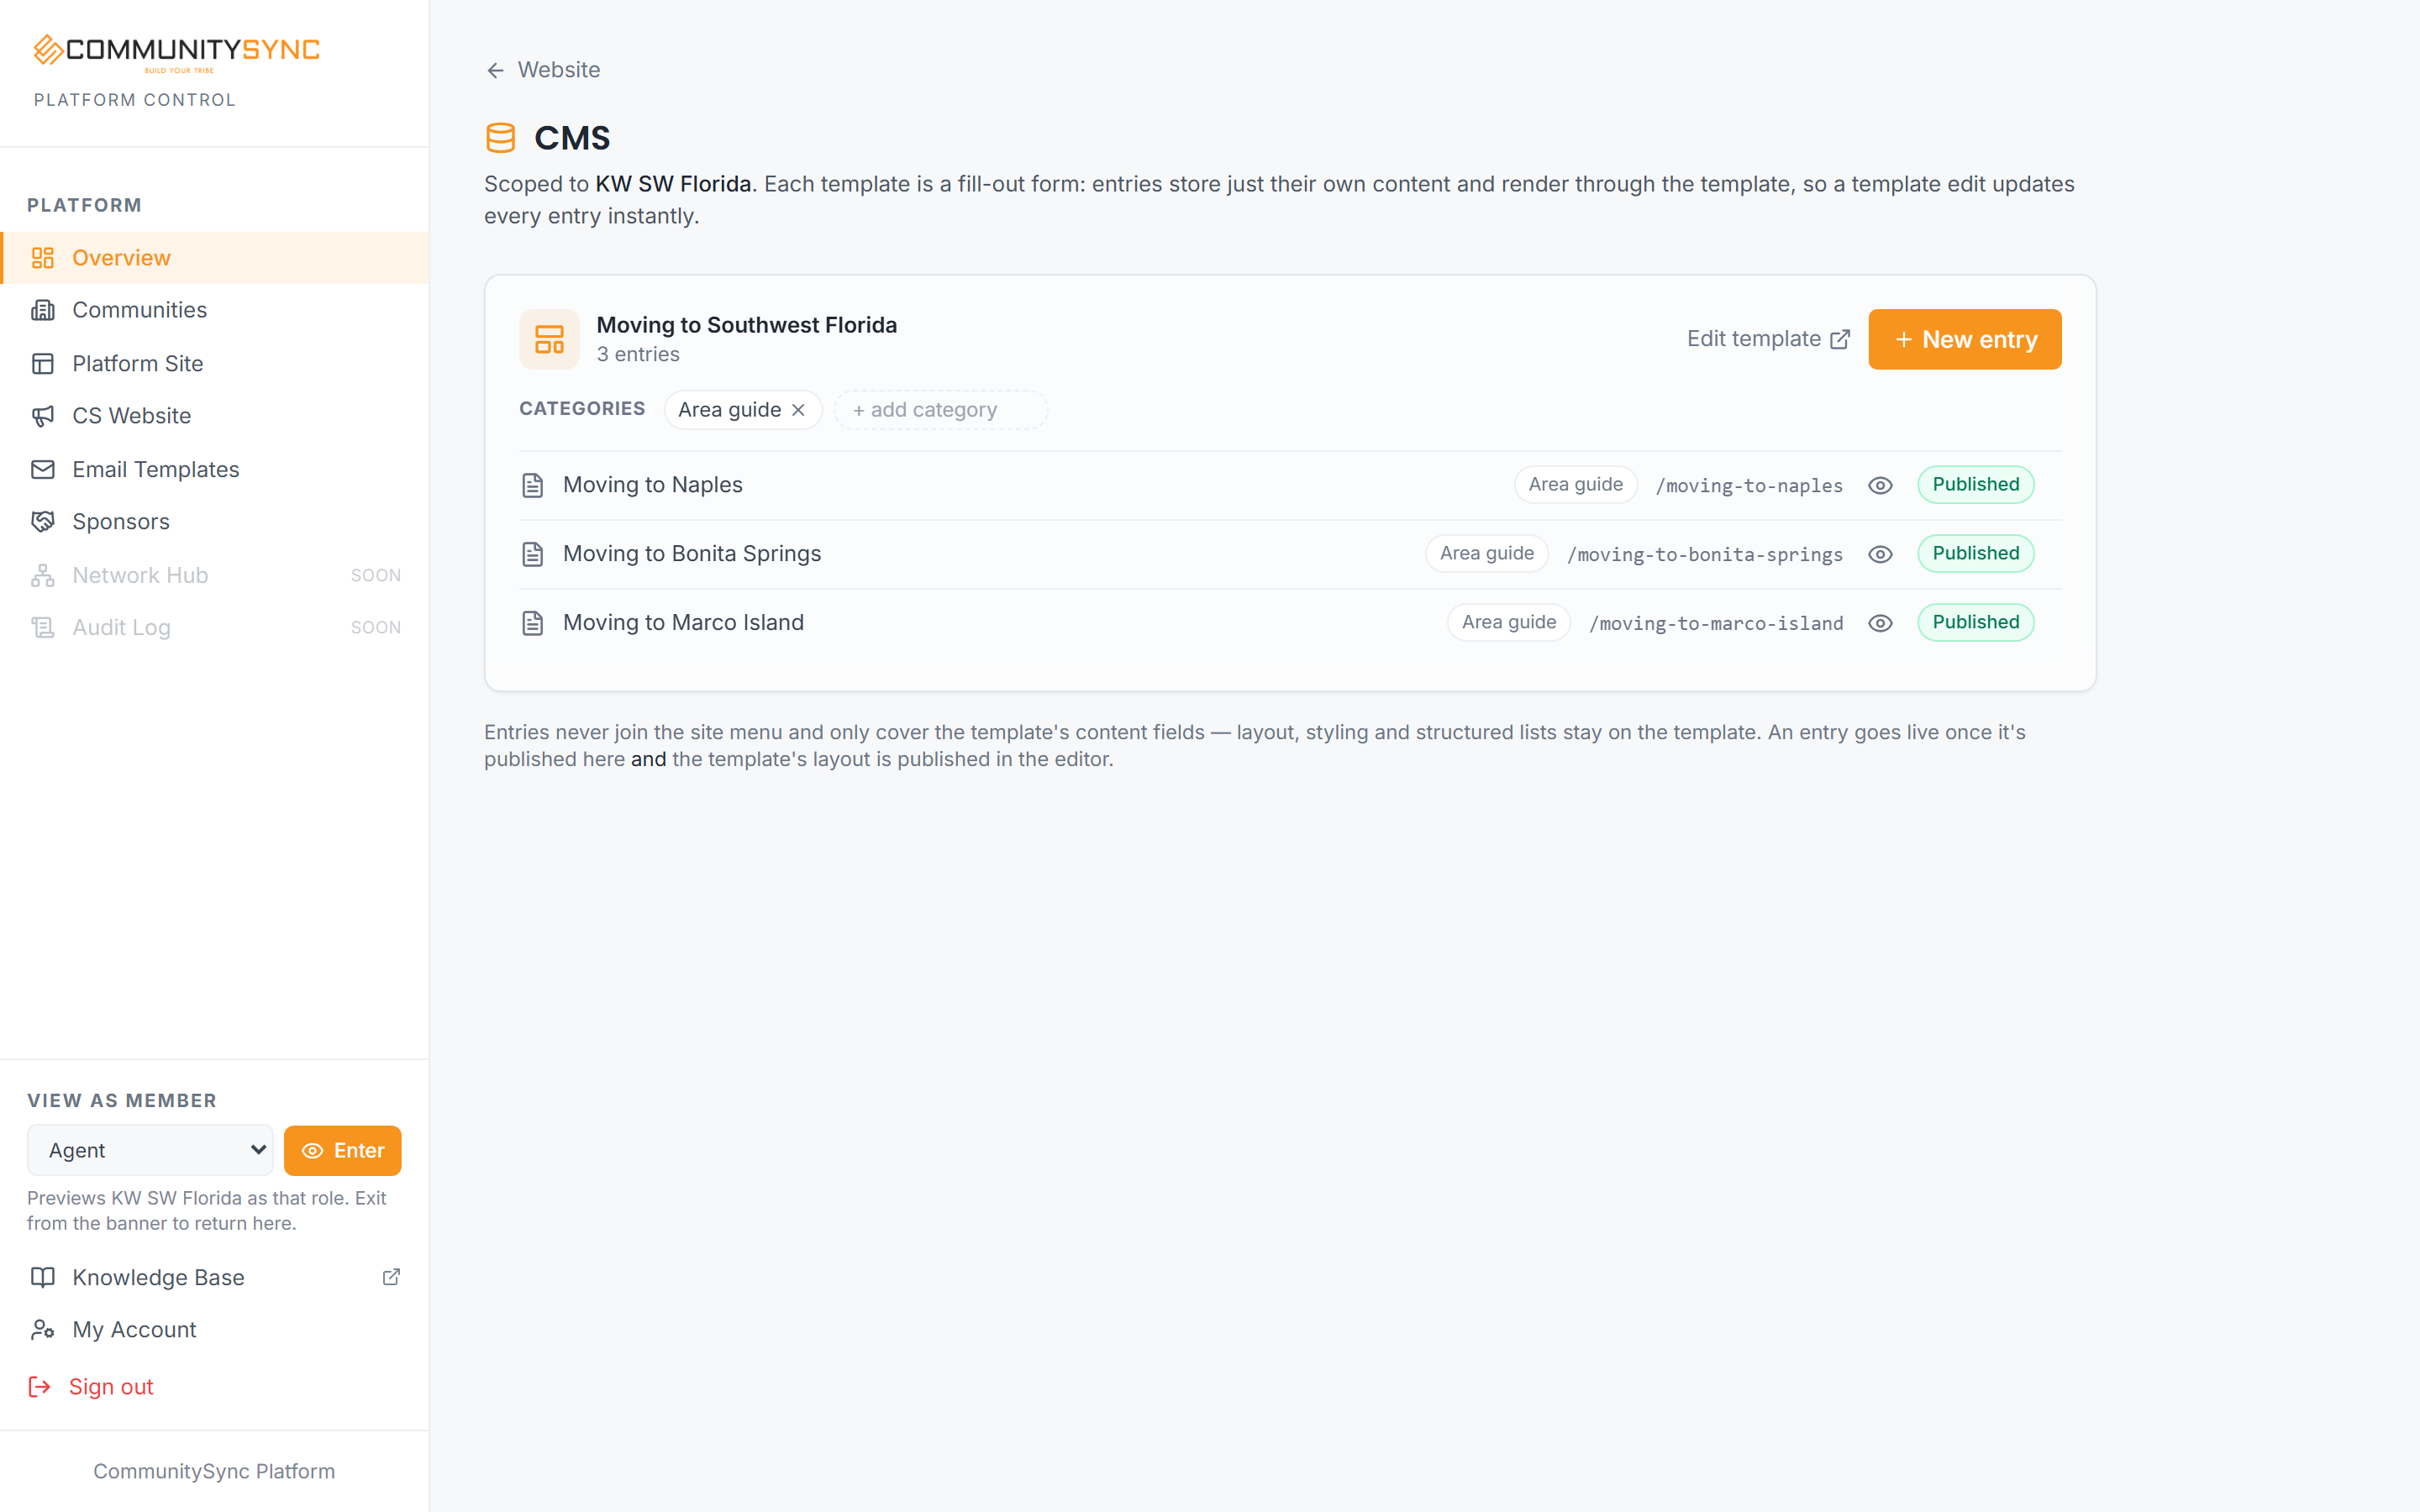Toggle Published status for Moving to Bonita Springs
This screenshot has width=2420, height=1512.
pos(1975,554)
